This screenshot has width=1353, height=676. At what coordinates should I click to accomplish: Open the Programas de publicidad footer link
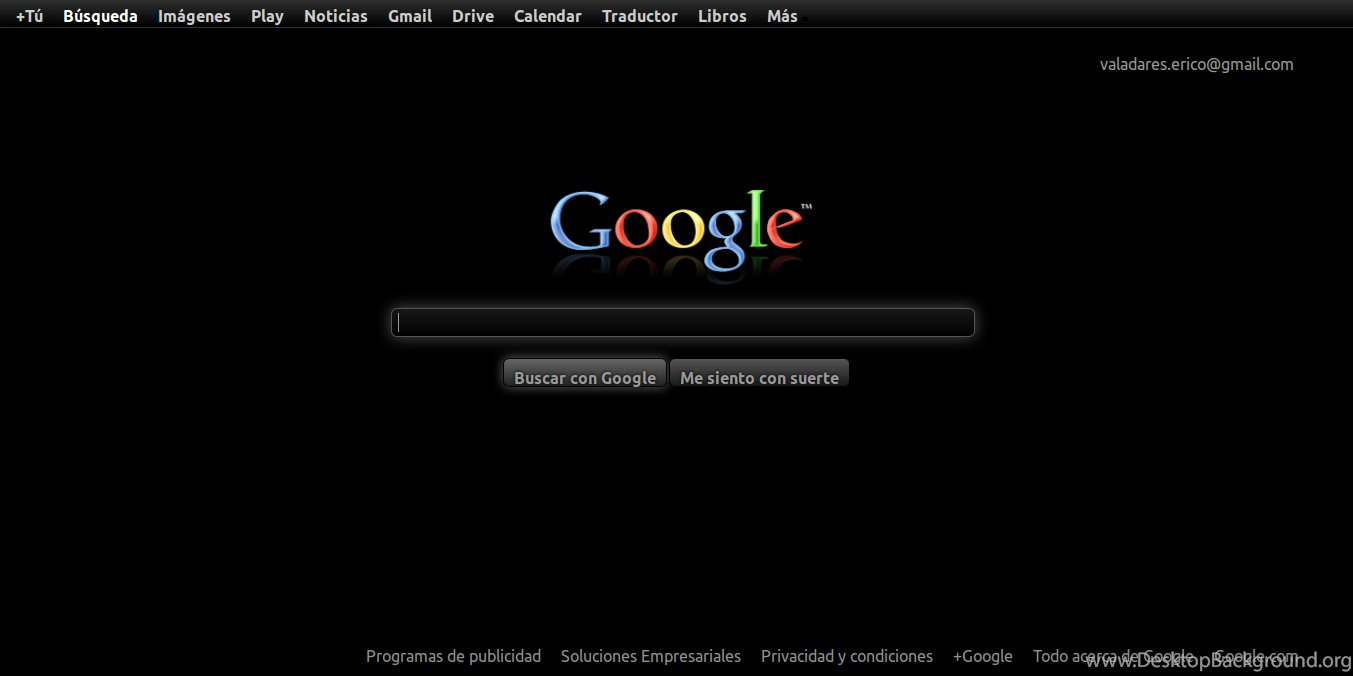[453, 656]
